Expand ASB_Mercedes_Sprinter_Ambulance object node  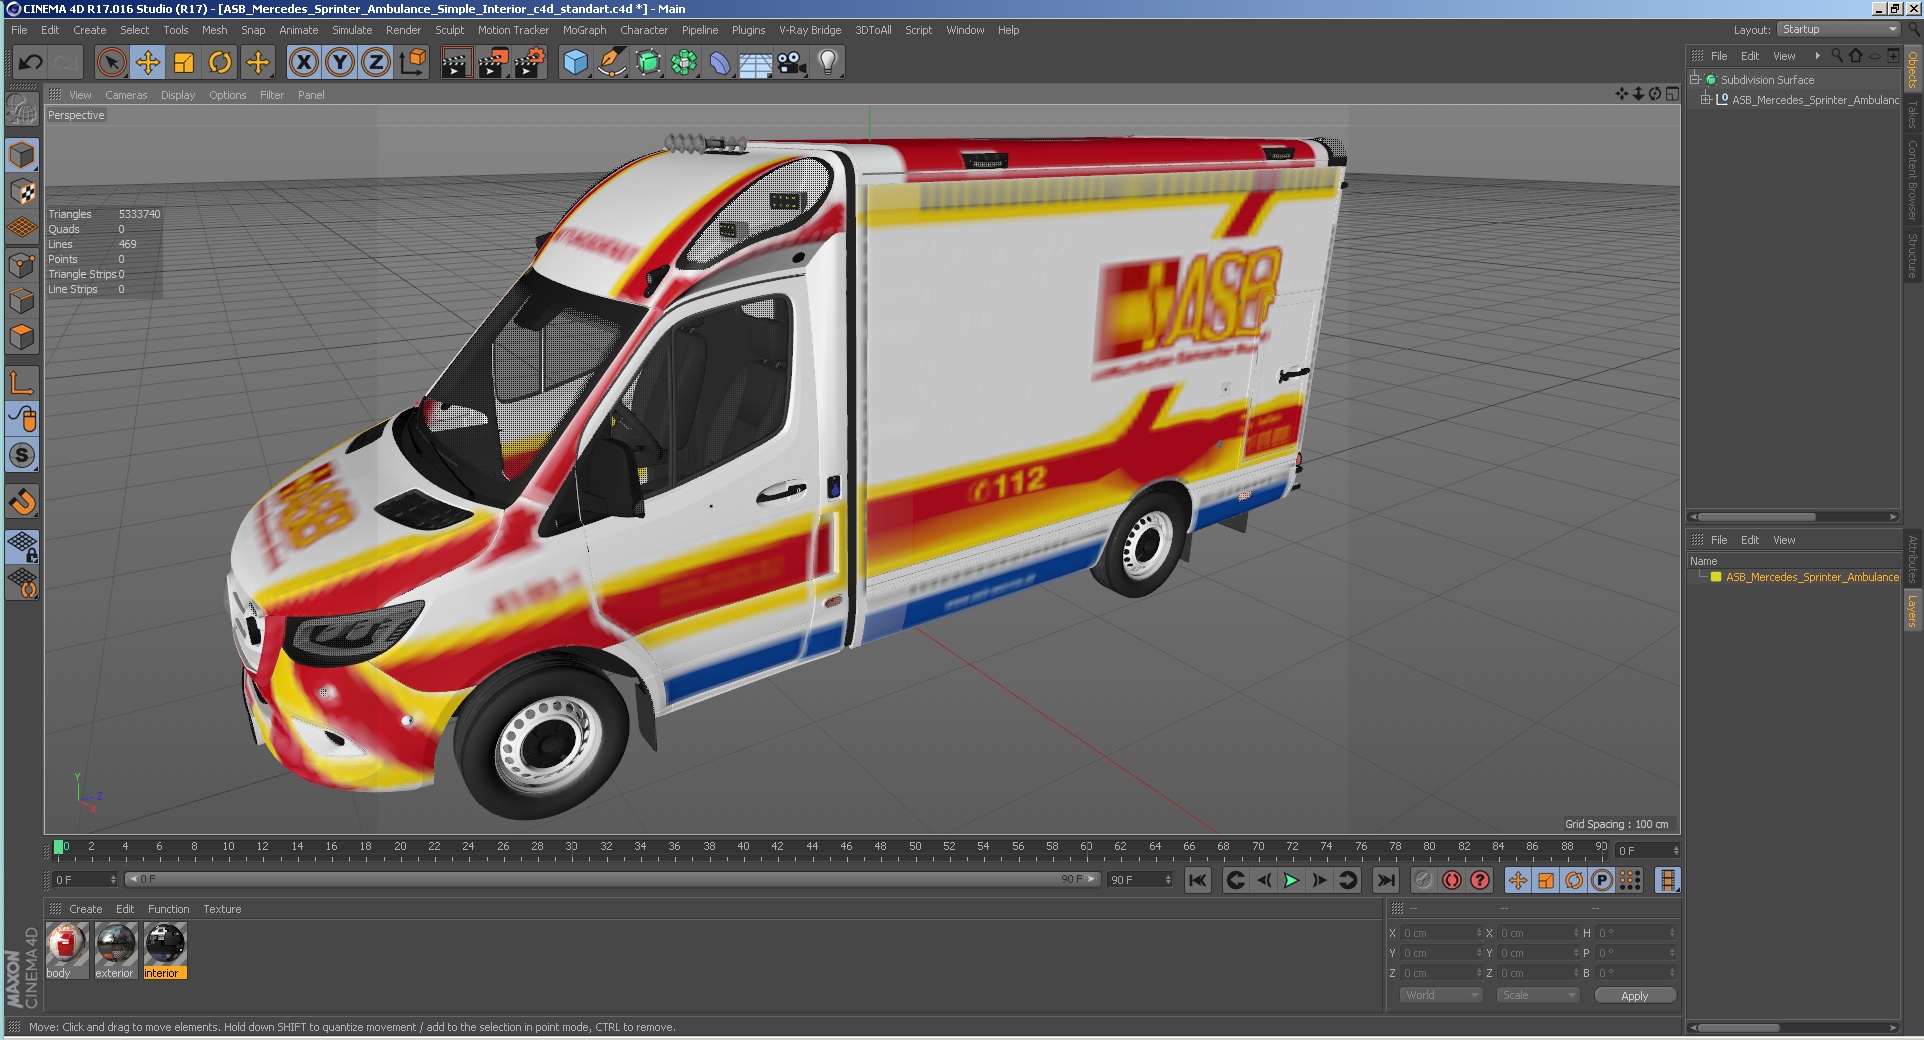(1706, 99)
